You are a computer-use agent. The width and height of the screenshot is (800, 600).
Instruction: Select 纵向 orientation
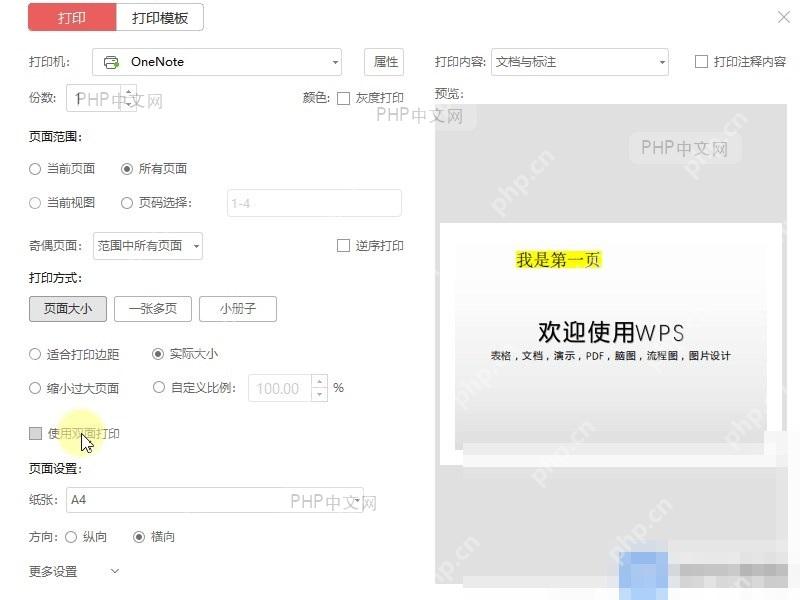coord(71,537)
